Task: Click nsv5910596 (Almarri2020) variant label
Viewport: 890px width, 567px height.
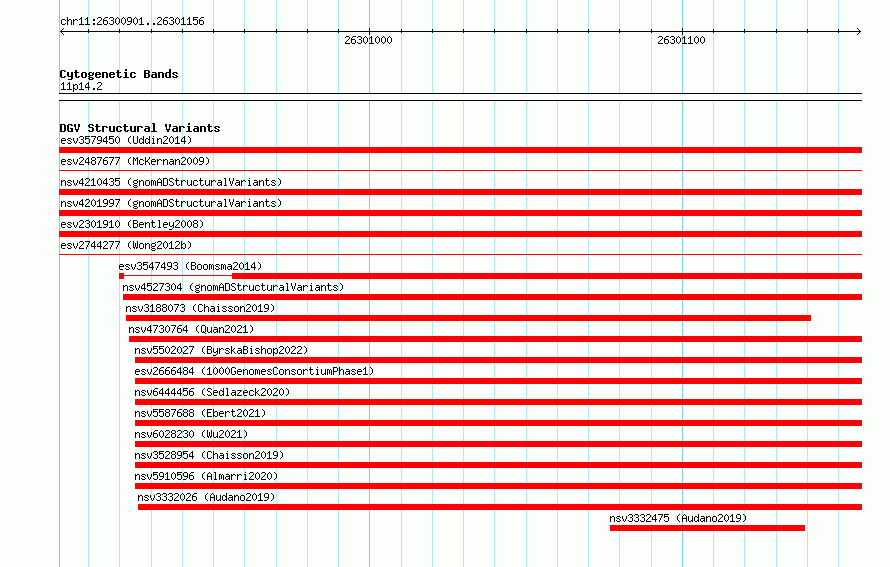Action: click(x=207, y=476)
